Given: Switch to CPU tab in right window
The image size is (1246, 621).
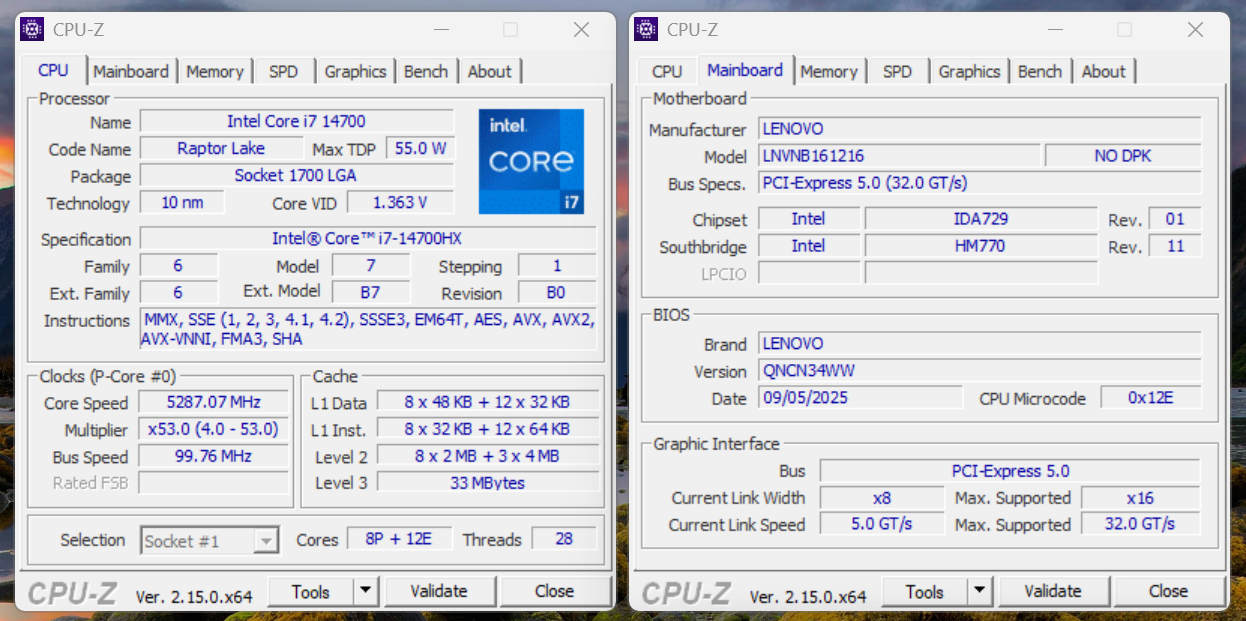Looking at the screenshot, I should tap(666, 72).
